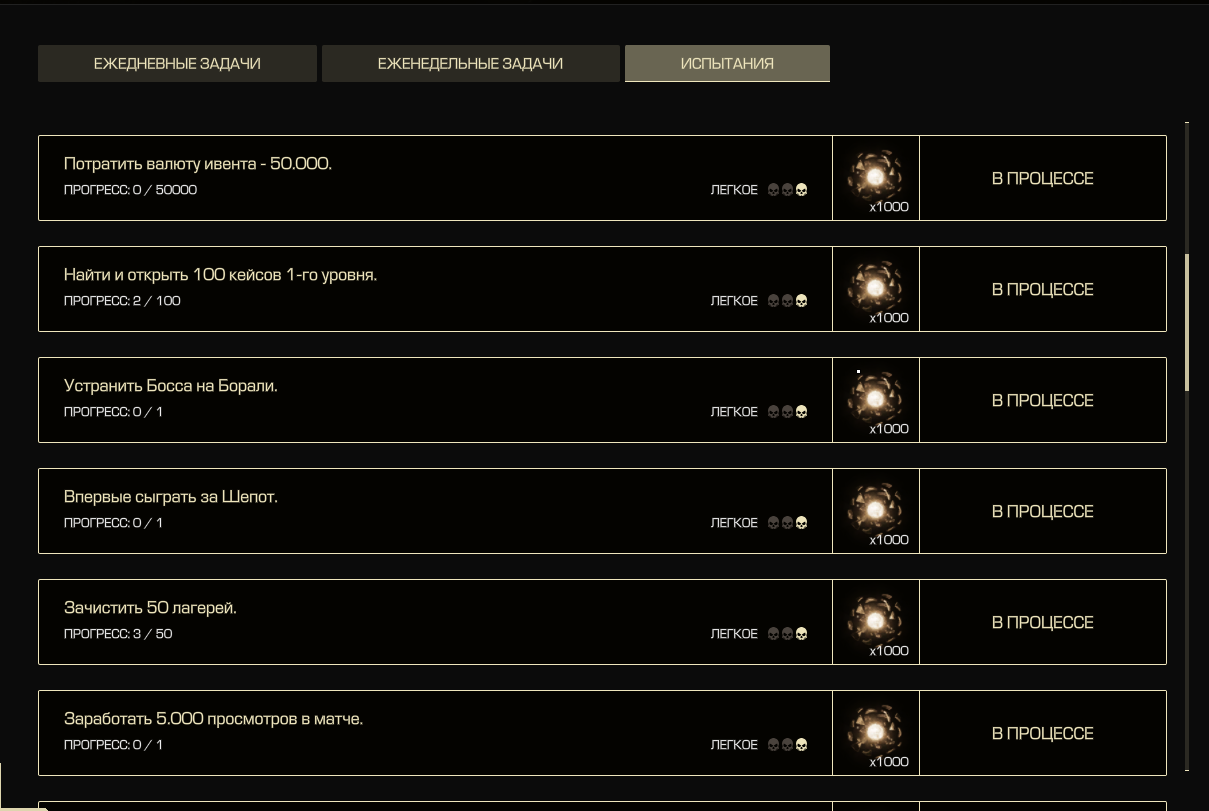Screen dimensions: 1209x811
Task: Click skull difficulty icons on Борали boss row
Action: tap(787, 412)
